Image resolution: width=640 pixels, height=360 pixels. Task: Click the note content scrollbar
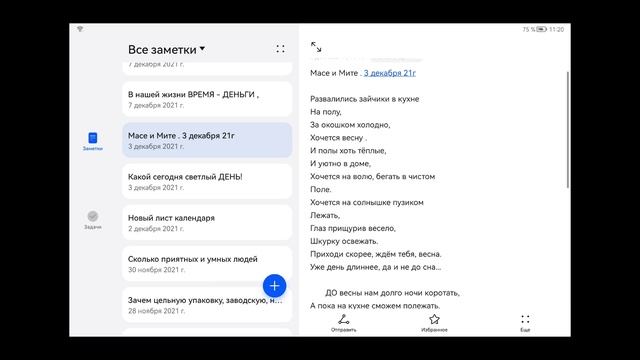[x=568, y=130]
